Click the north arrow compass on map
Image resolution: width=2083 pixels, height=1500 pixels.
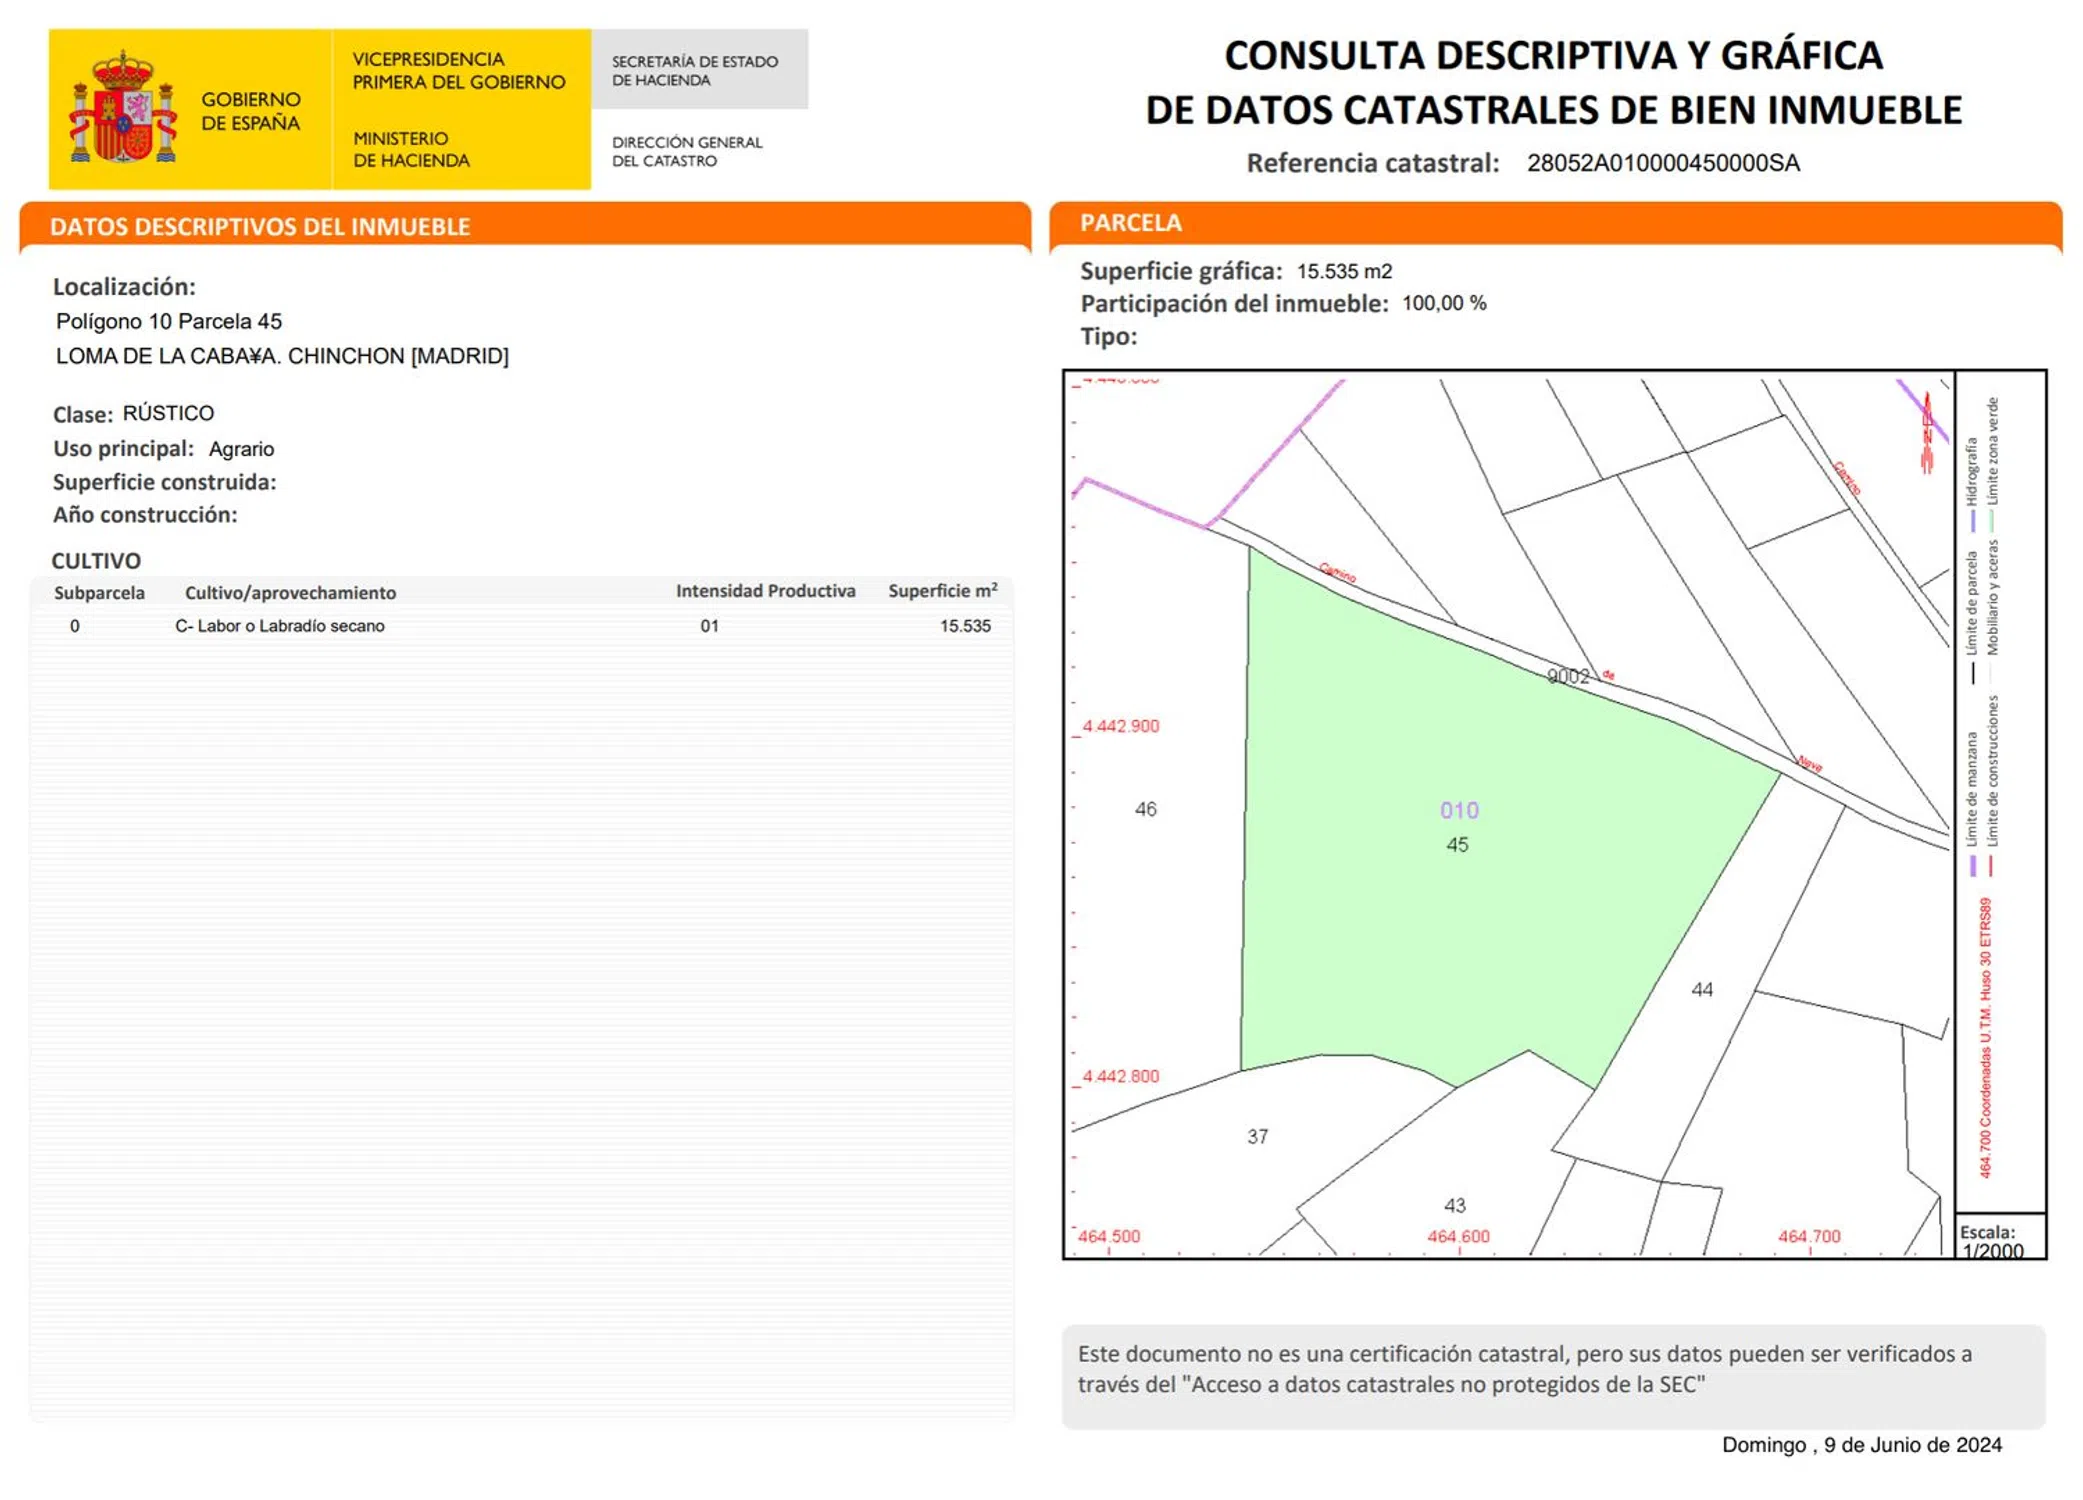click(1927, 432)
